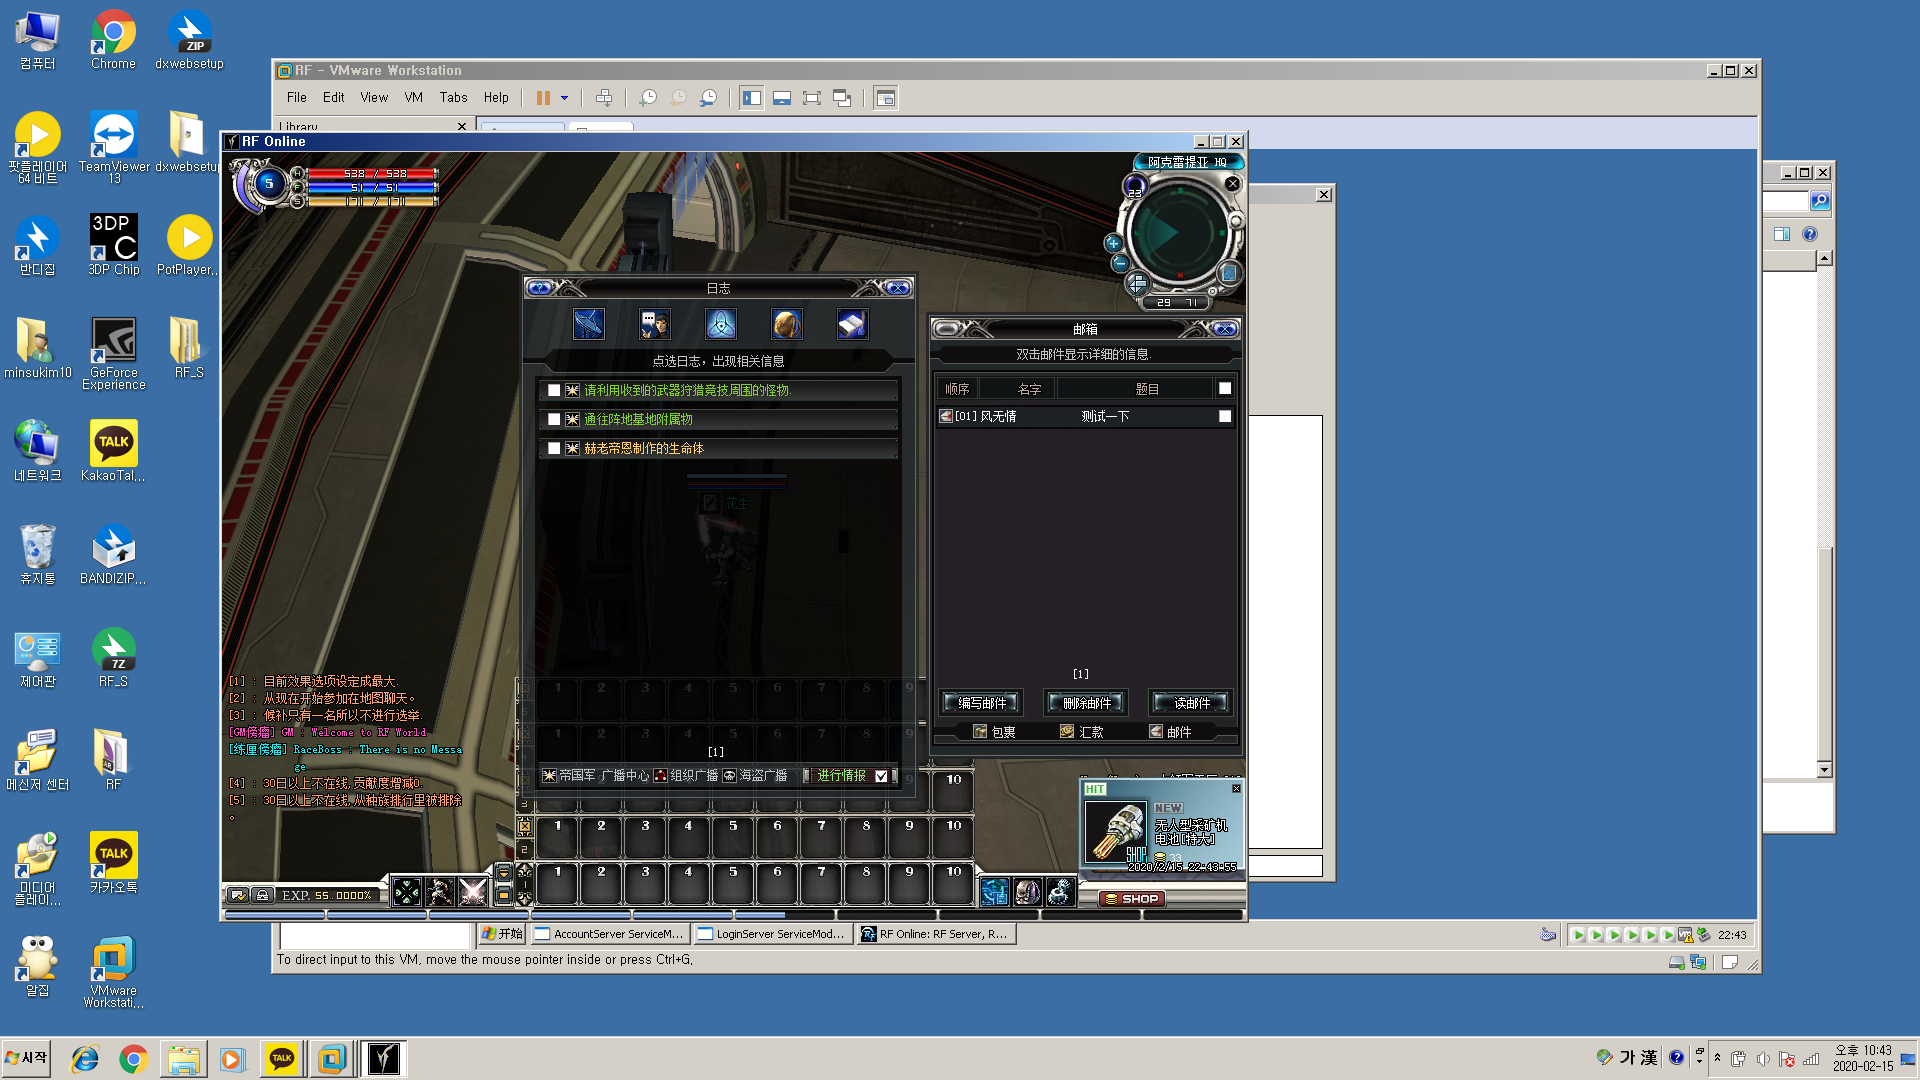Click the minimap zoom-in plus icon
Viewport: 1920px width, 1080px height.
[1113, 243]
